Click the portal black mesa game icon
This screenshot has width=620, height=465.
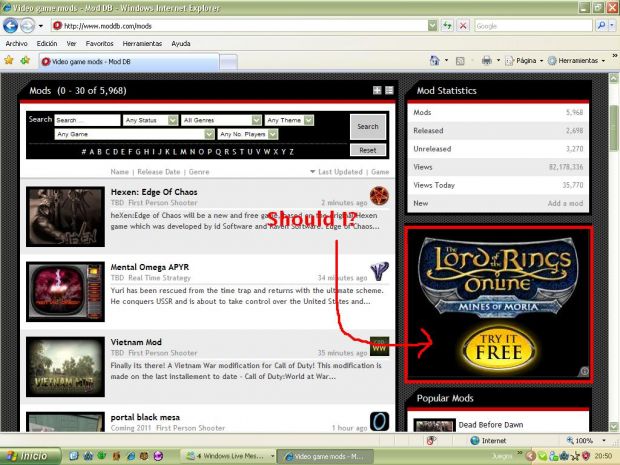tap(379, 422)
